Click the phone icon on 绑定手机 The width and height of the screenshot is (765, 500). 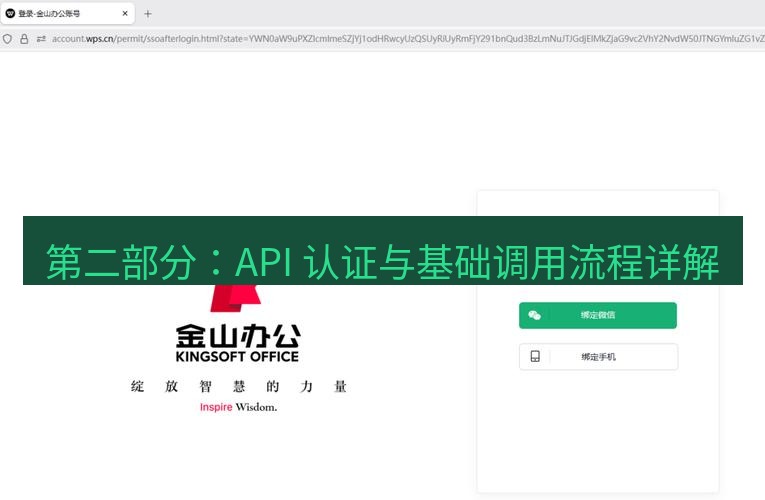(535, 357)
